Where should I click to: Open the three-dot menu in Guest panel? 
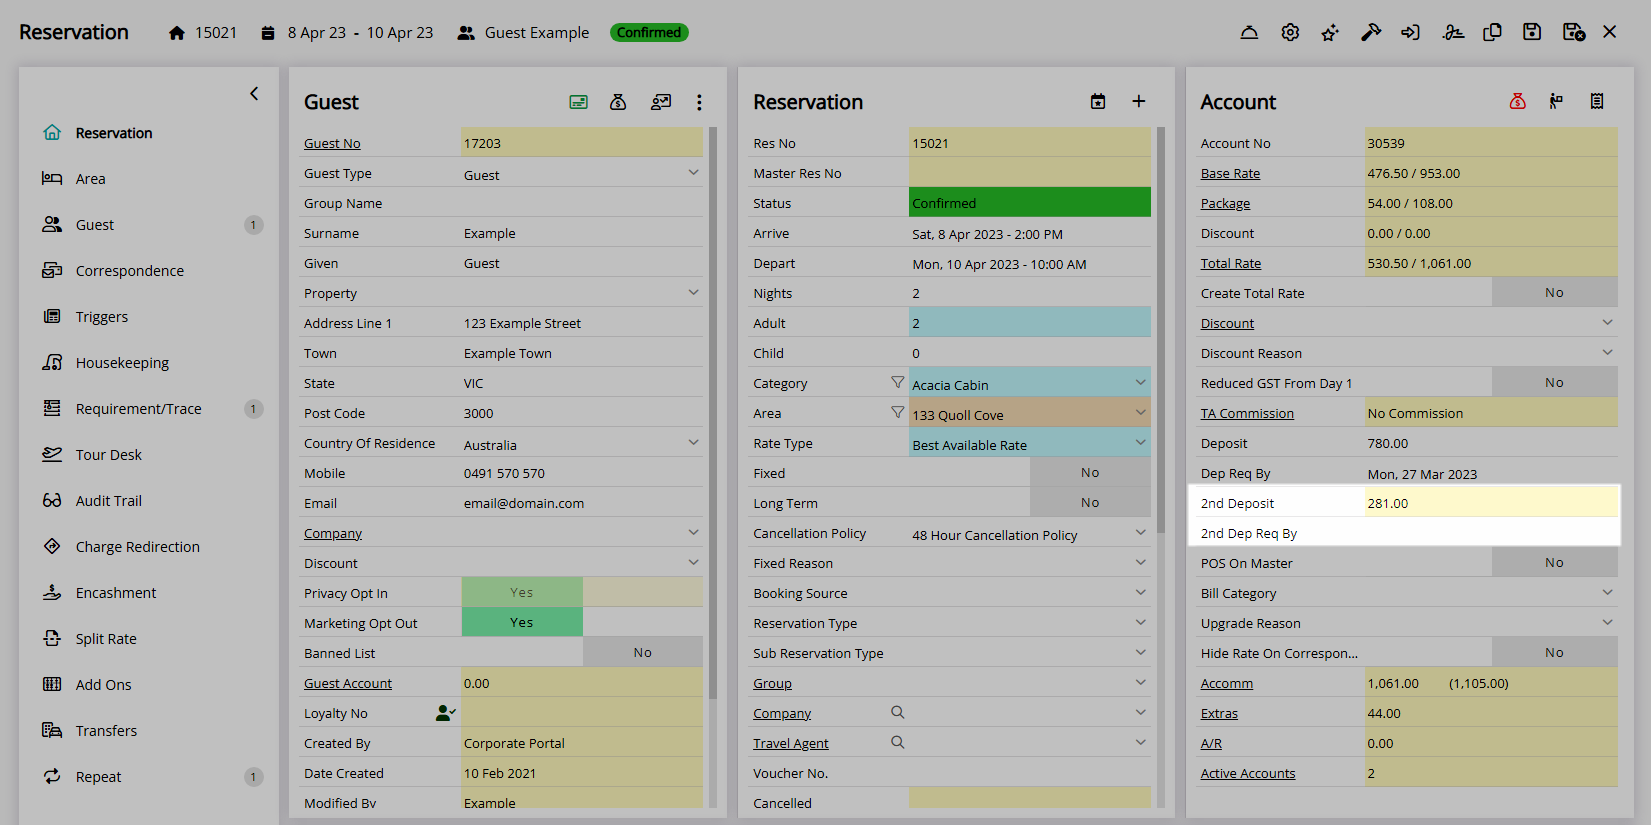[699, 102]
